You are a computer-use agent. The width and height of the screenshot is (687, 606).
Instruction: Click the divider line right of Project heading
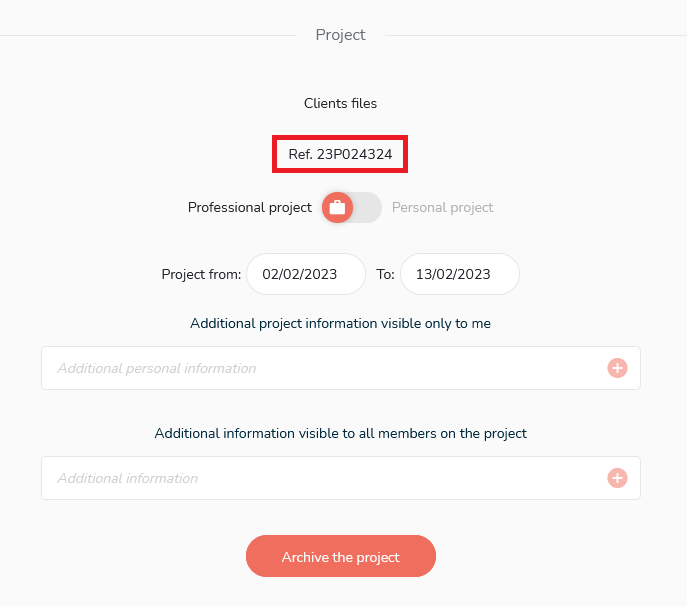pyautogui.click(x=536, y=35)
